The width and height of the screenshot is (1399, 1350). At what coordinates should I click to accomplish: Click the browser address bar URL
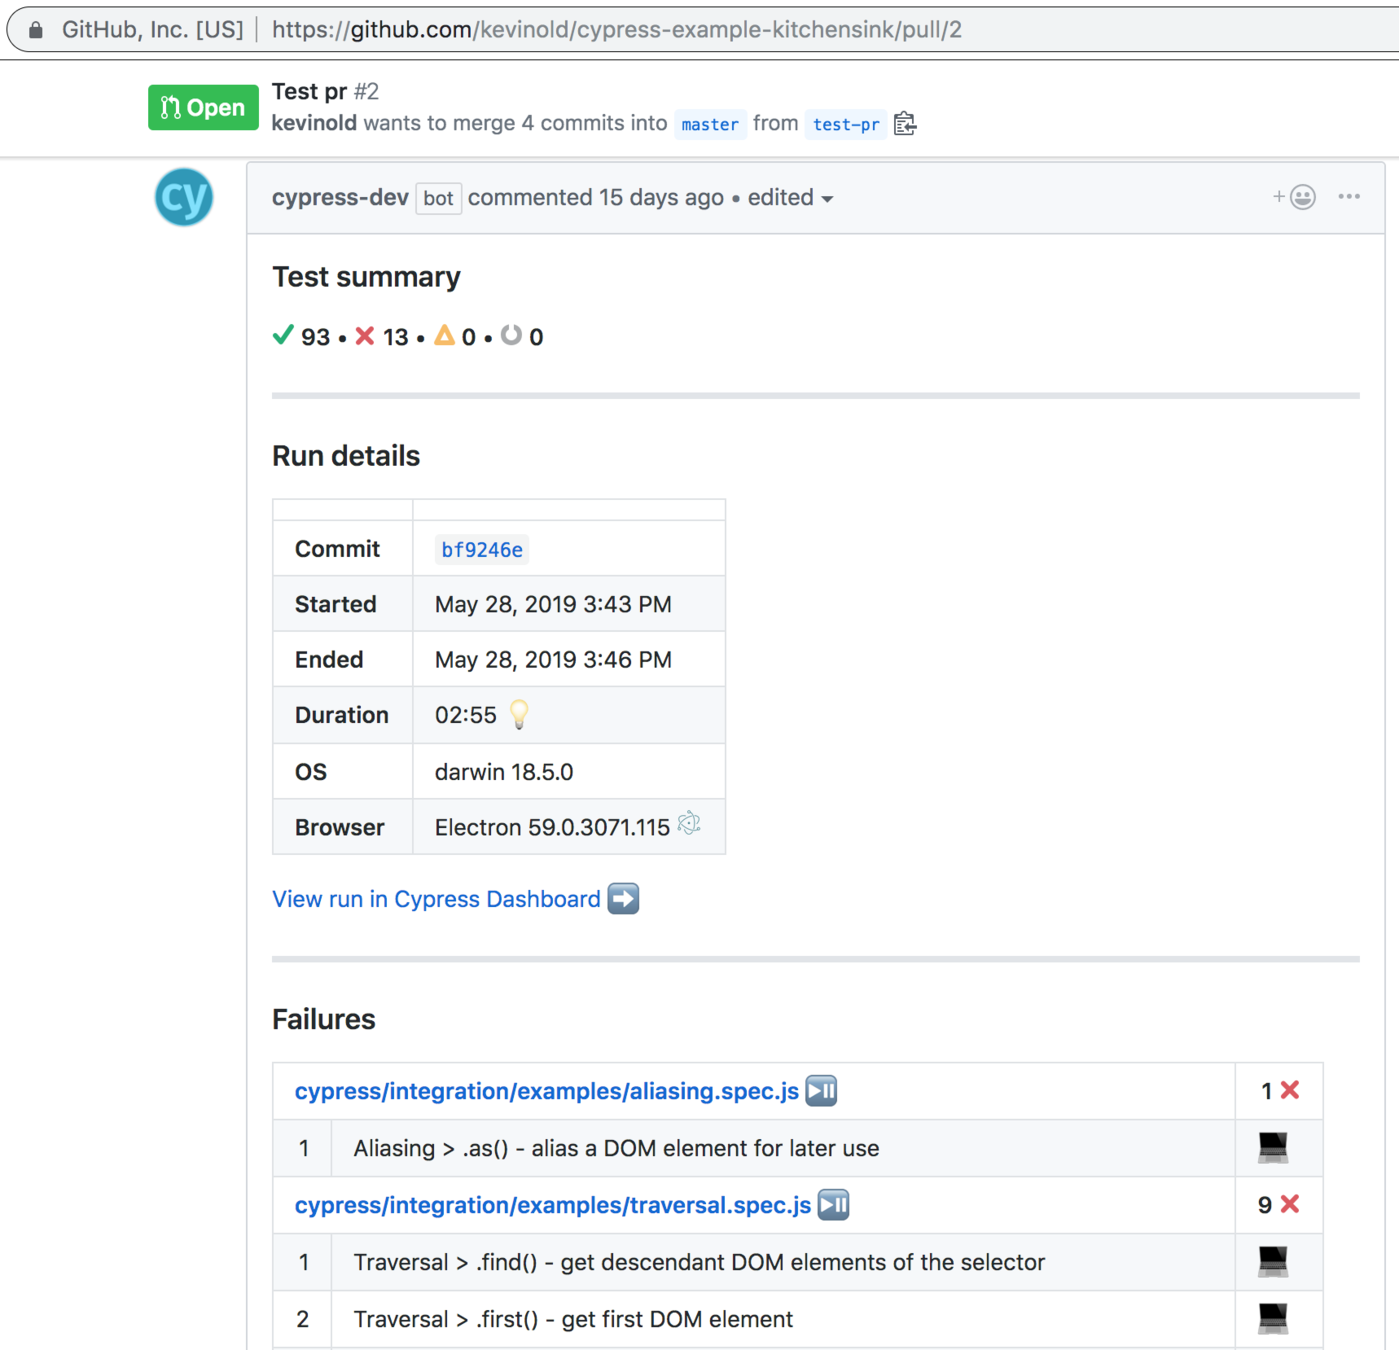(617, 30)
